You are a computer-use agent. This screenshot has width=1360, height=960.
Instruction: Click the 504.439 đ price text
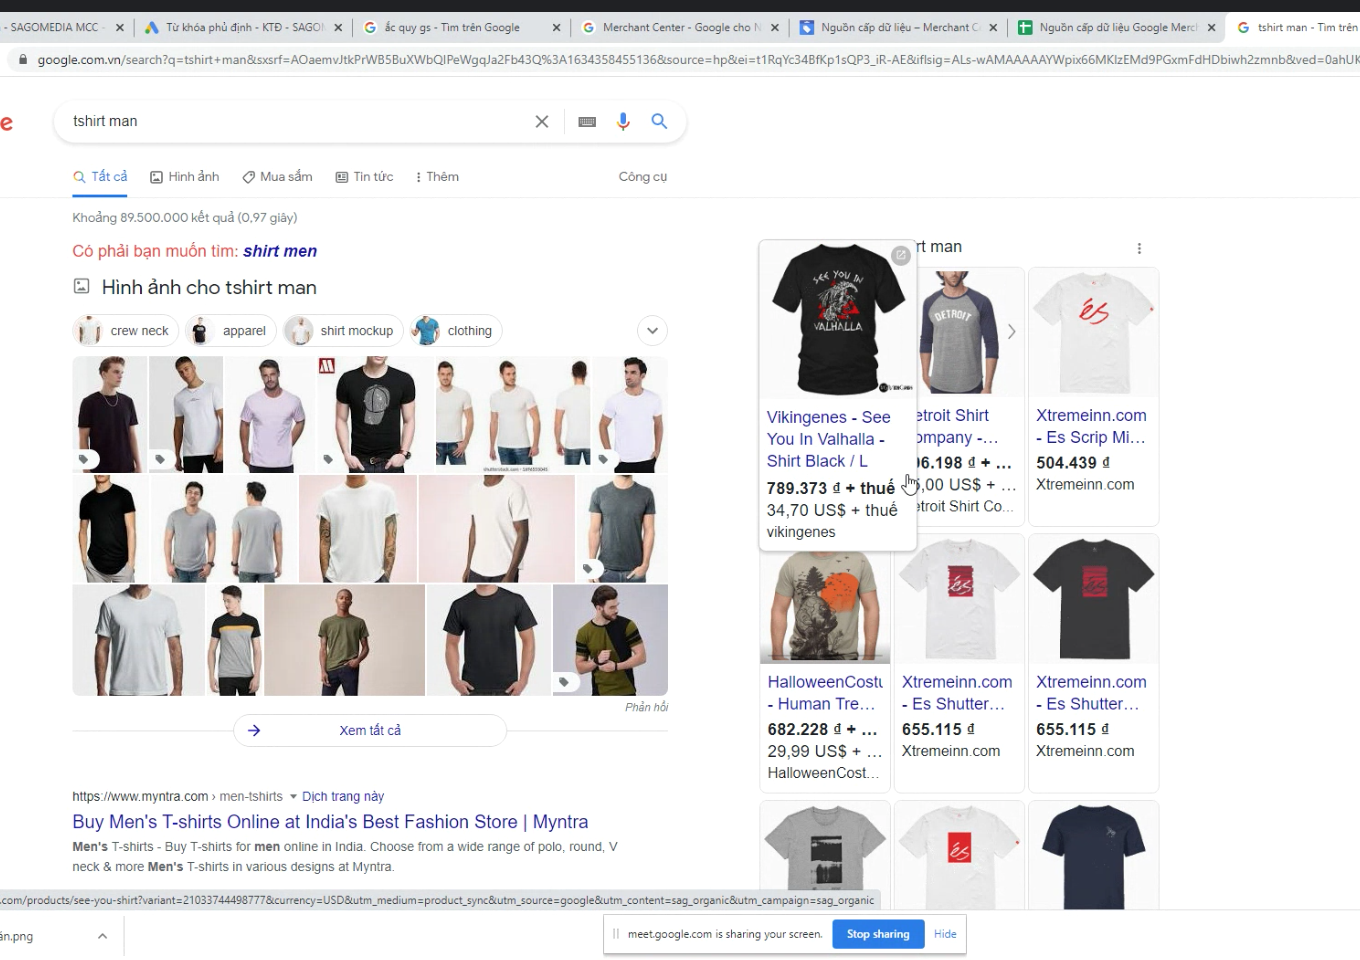tap(1073, 463)
